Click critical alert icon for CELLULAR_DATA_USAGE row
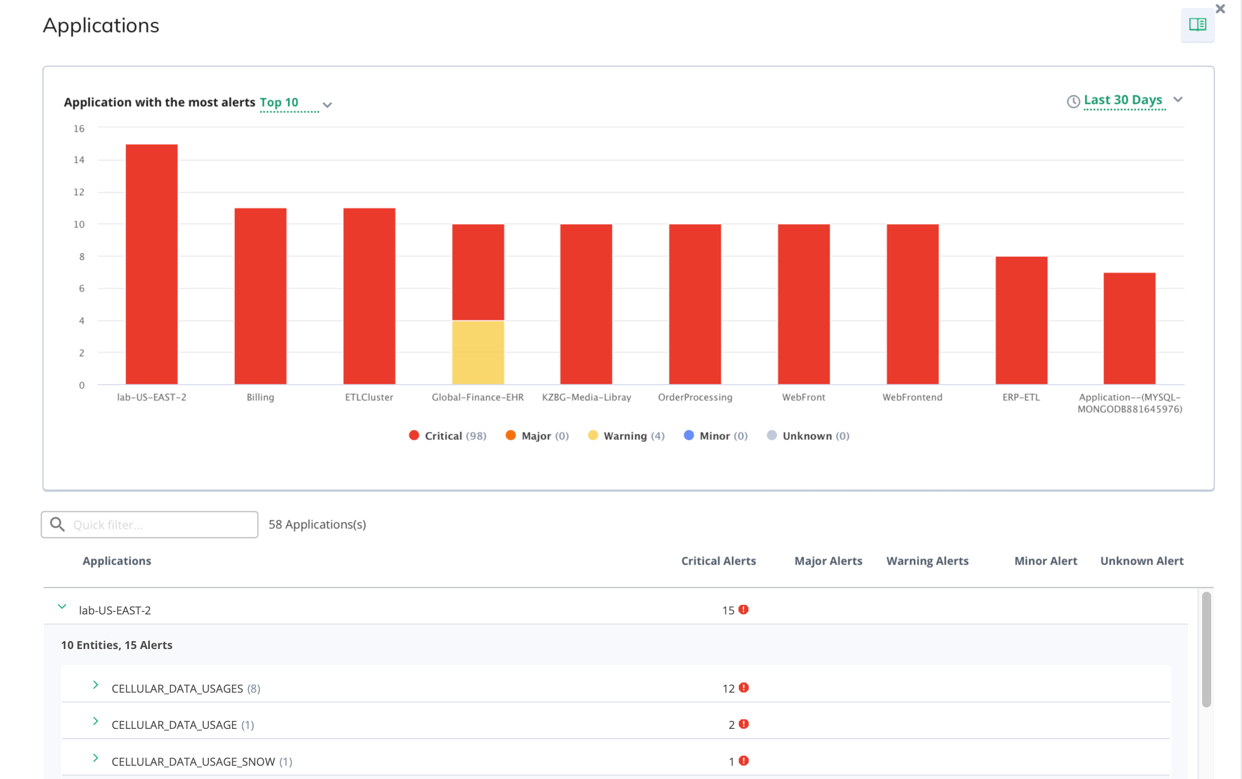Viewport: 1242px width, 779px height. click(x=744, y=724)
